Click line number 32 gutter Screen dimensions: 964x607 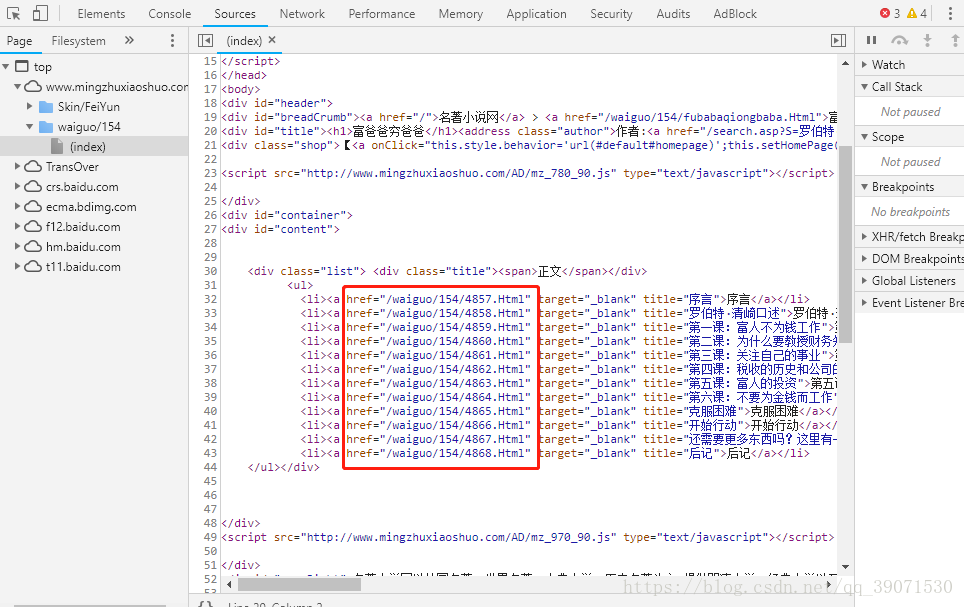click(210, 299)
